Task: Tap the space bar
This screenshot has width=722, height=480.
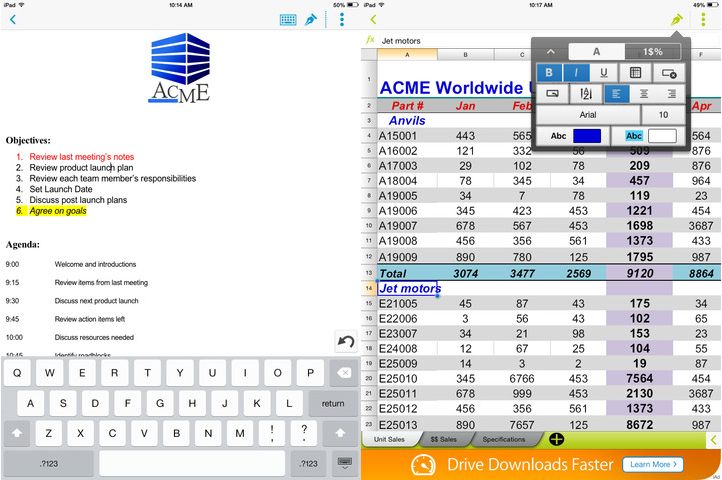Action: click(x=192, y=463)
